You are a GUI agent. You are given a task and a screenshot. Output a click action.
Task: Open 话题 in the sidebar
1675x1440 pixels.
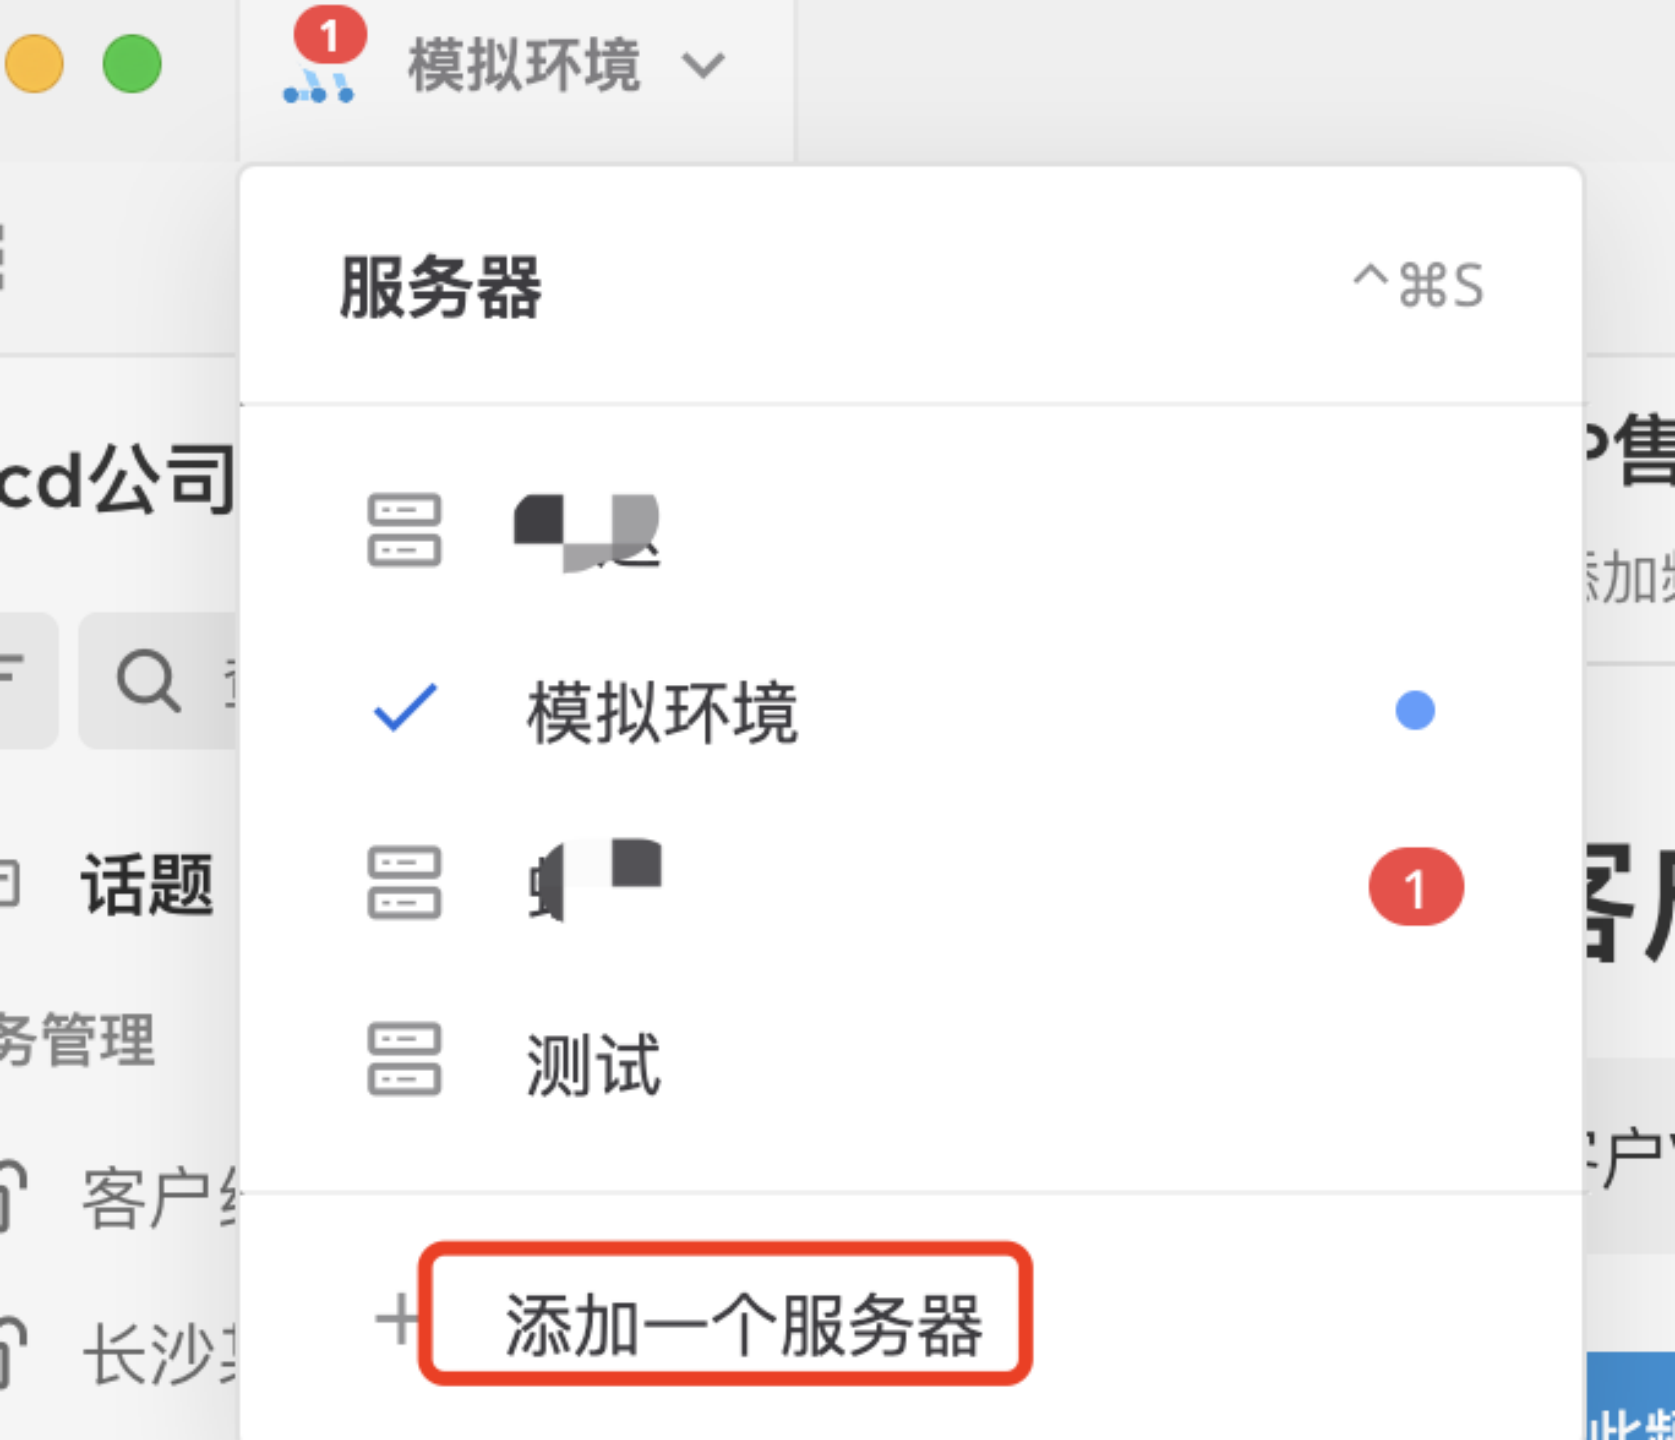148,885
